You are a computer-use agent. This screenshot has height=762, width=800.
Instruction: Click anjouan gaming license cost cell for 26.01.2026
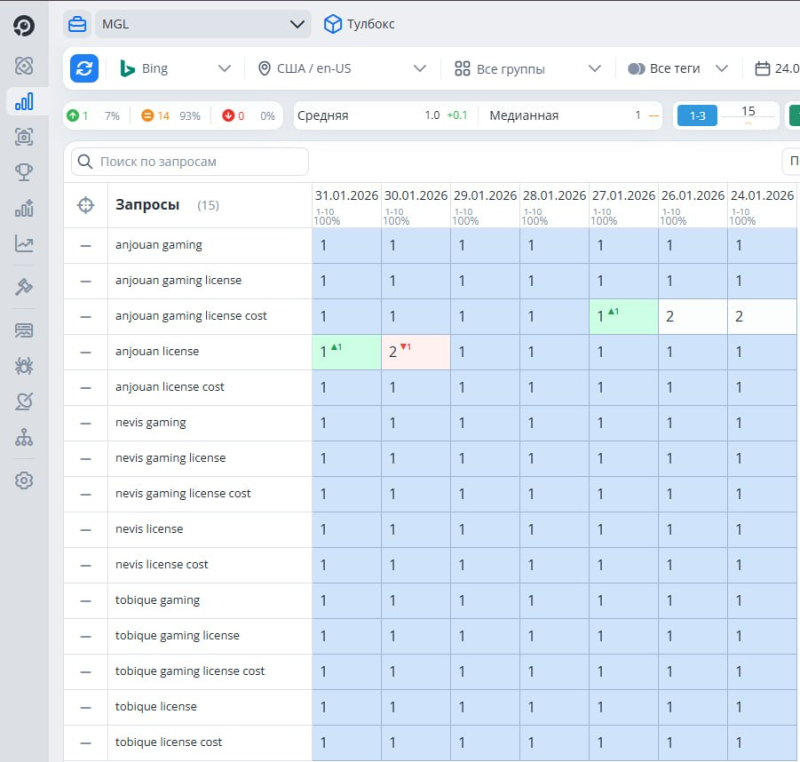pos(693,316)
